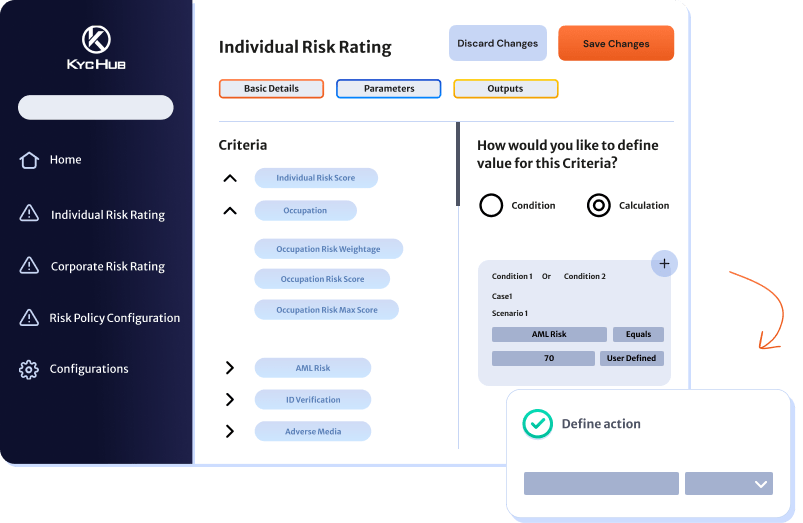Open Home in the sidebar

tap(66, 160)
